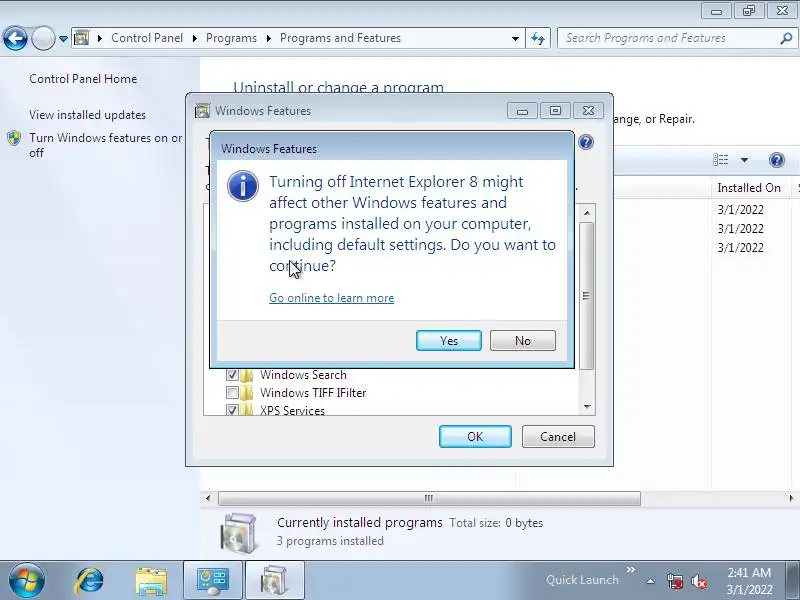Viewport: 800px width, 600px height.
Task: Click the shield icon beside Turn Windows features
Action: (x=14, y=138)
